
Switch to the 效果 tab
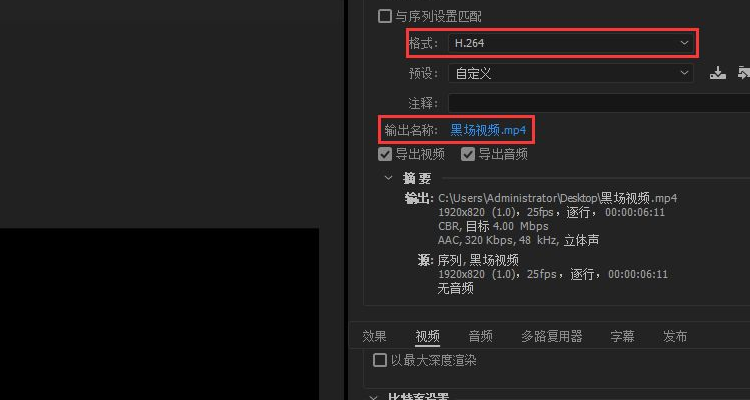pos(374,336)
